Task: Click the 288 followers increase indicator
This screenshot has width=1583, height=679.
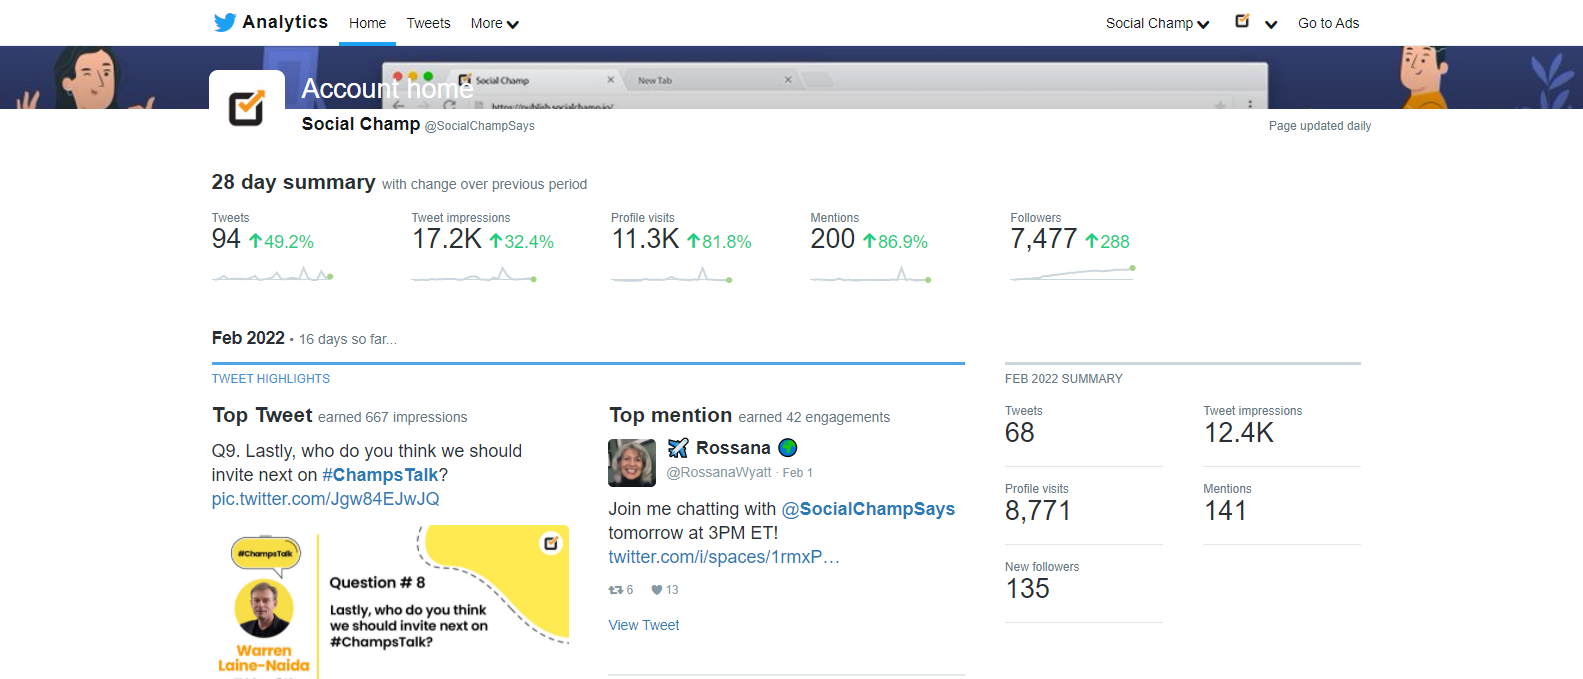Action: tap(1107, 242)
